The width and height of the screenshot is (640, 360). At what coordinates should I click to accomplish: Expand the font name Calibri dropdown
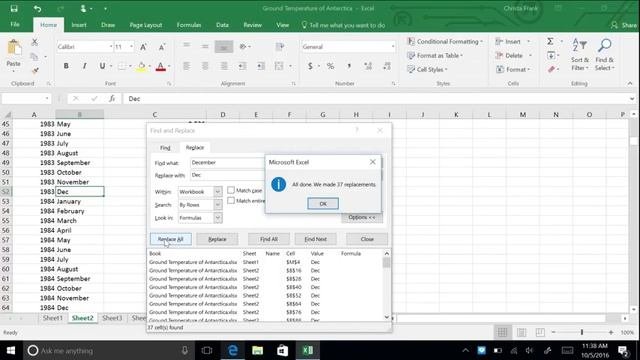tap(111, 47)
